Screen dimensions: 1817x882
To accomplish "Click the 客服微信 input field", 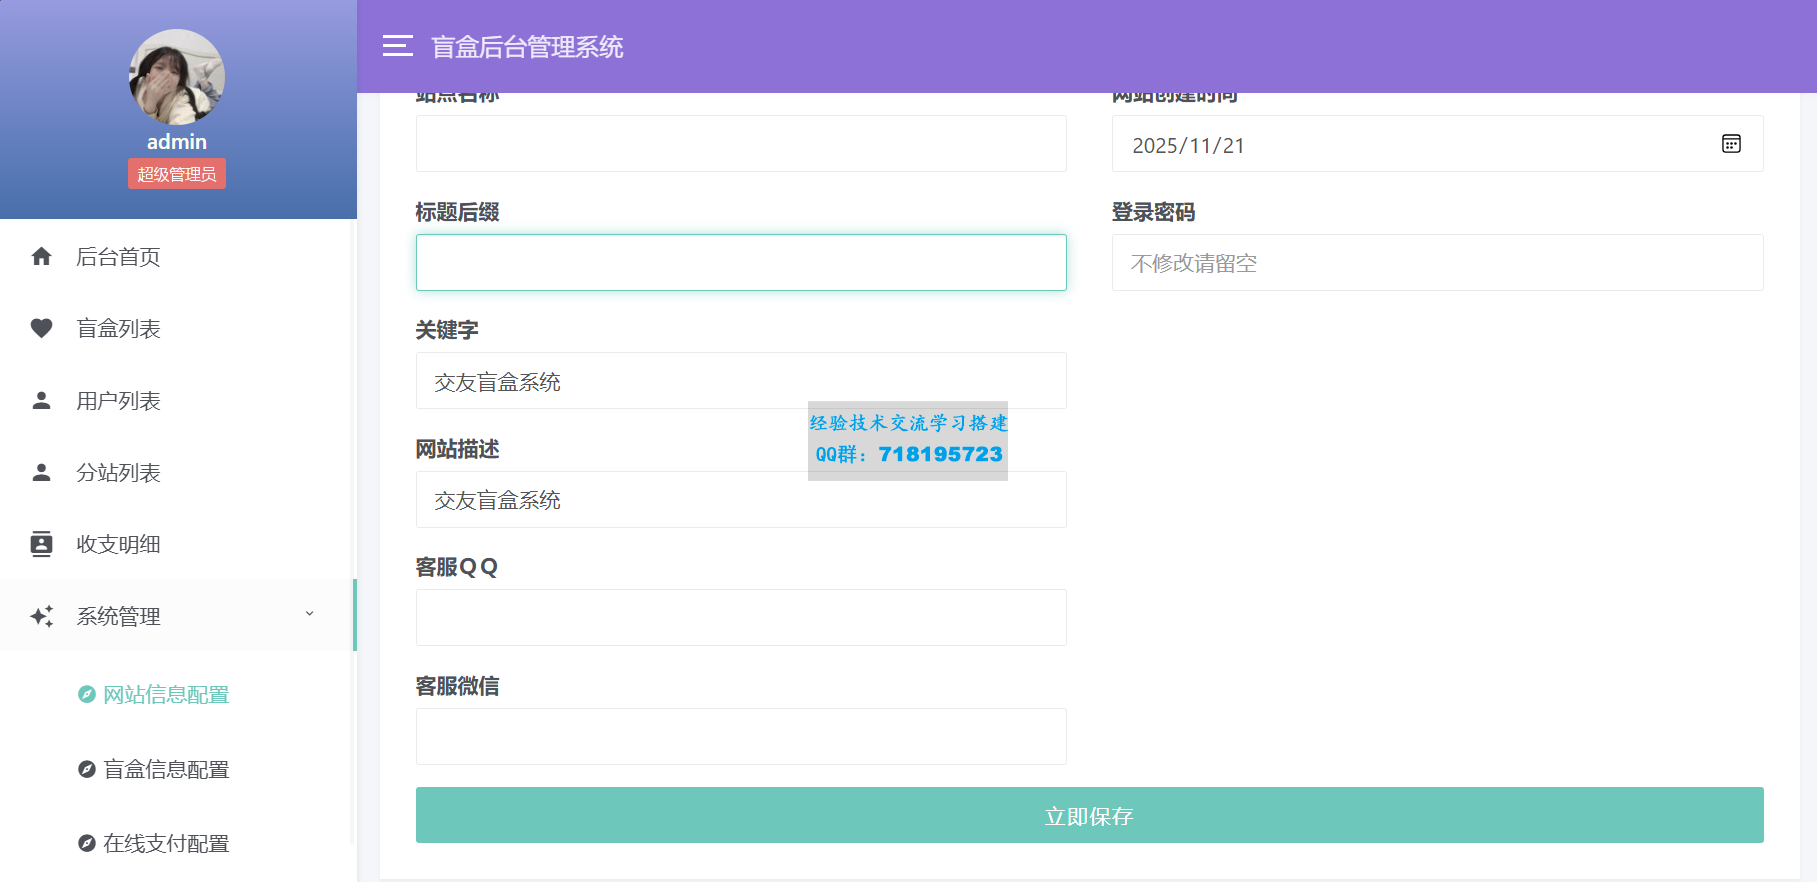I will pyautogui.click(x=741, y=737).
